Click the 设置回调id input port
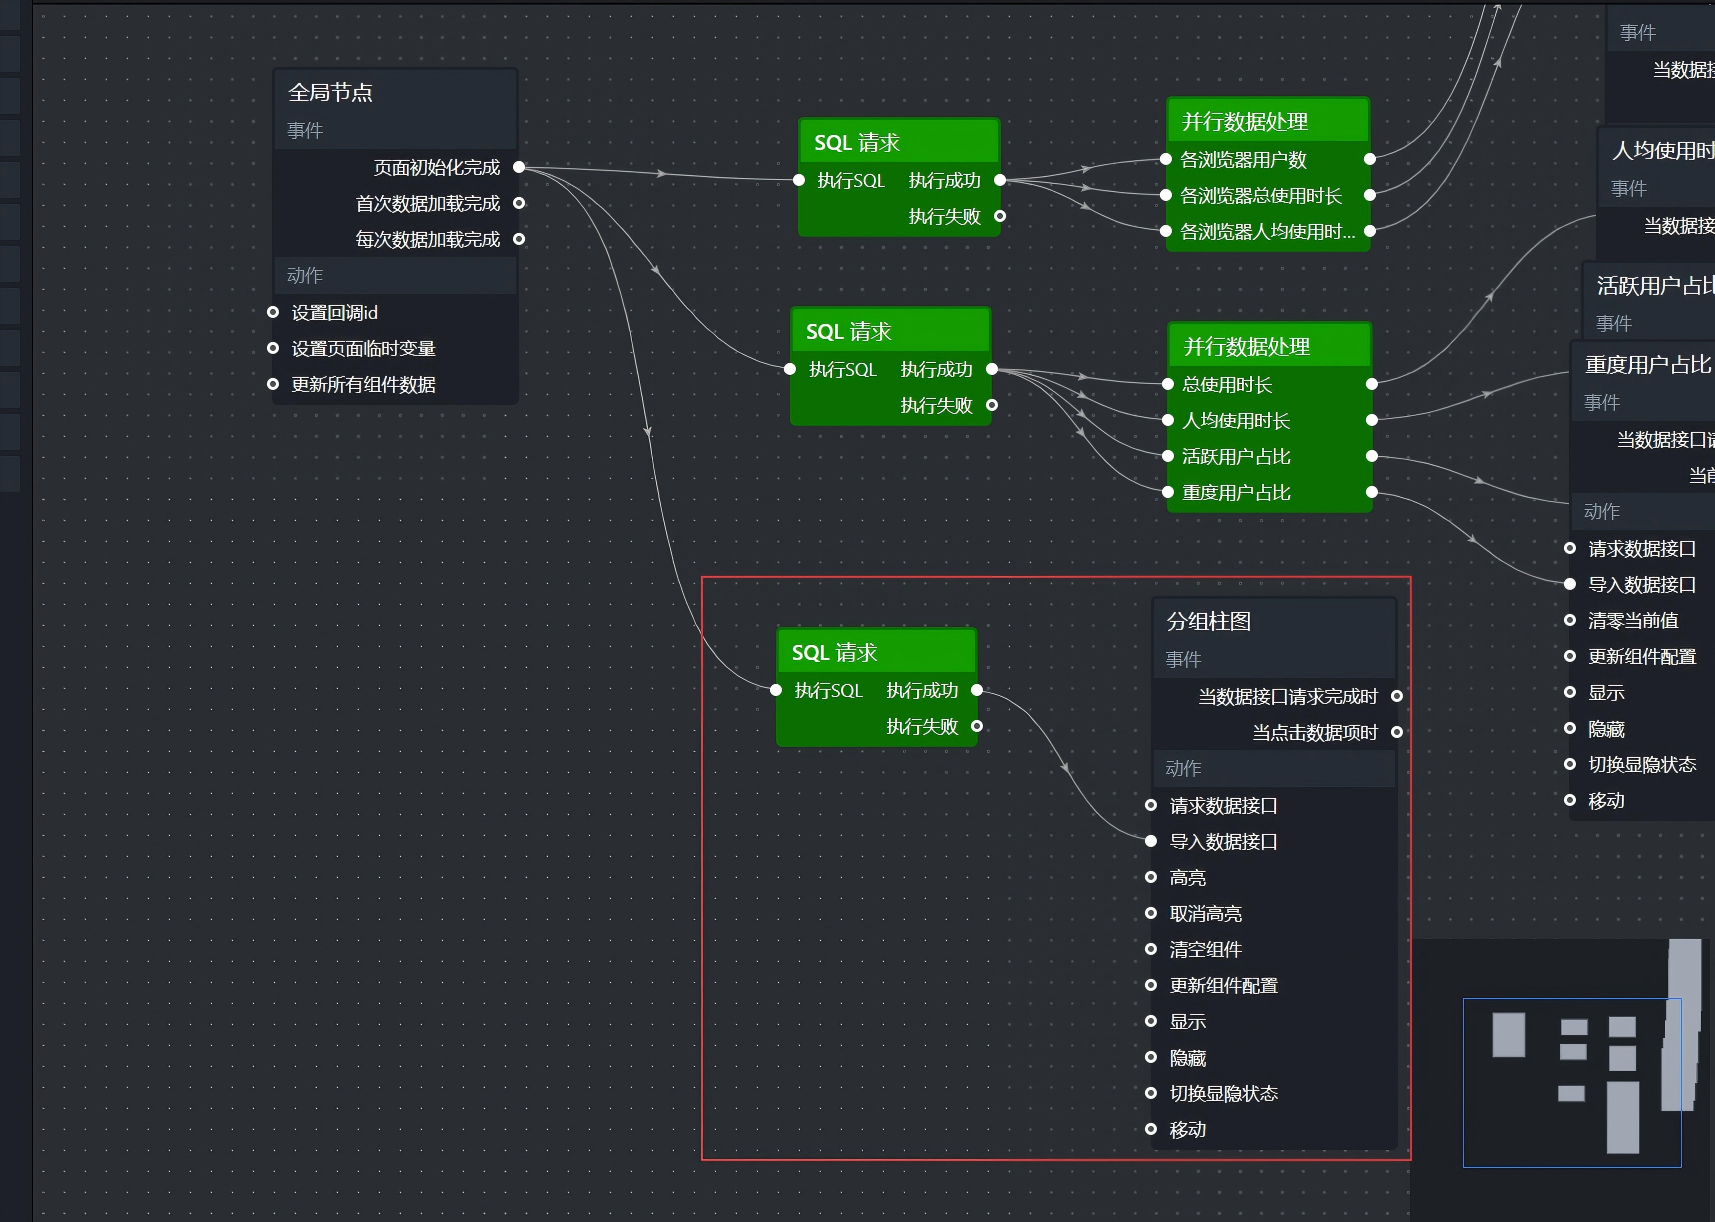The width and height of the screenshot is (1715, 1222). click(x=273, y=312)
